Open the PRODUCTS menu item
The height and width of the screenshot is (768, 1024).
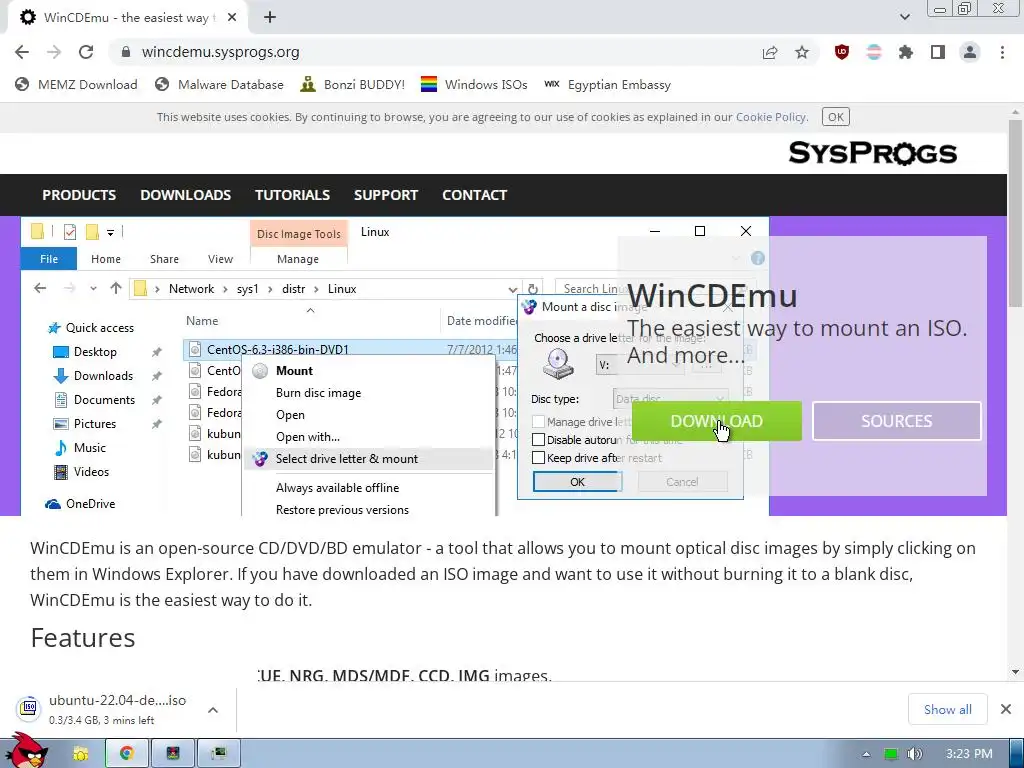[79, 195]
